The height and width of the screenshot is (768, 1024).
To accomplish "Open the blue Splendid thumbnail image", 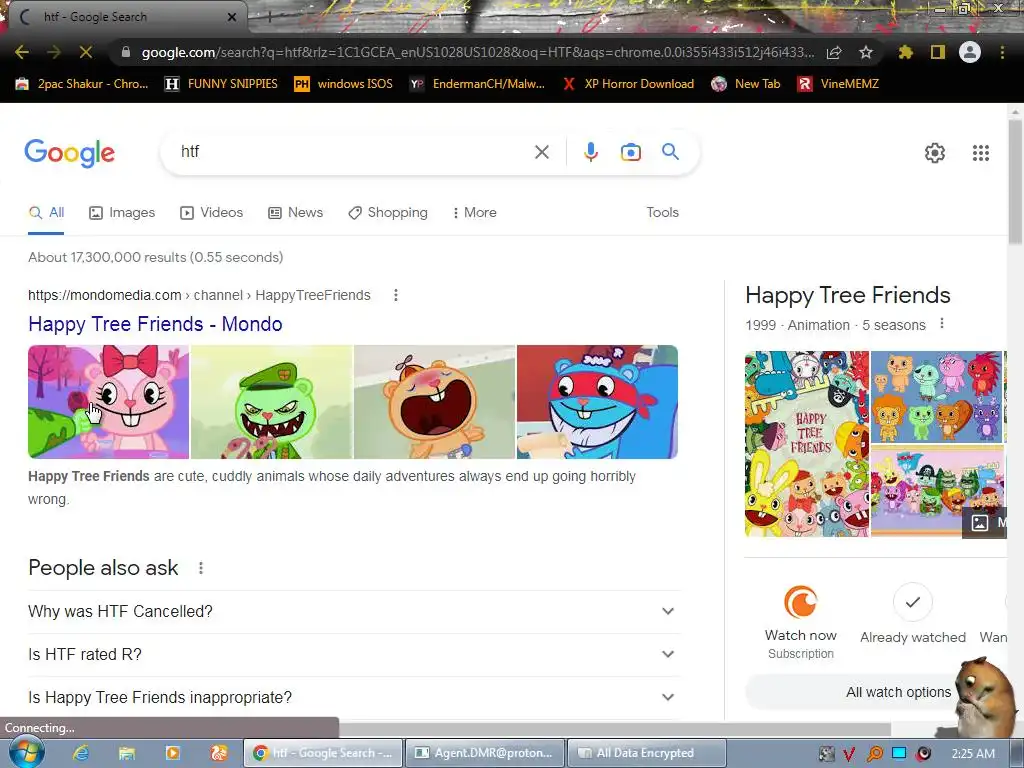I will [x=597, y=402].
